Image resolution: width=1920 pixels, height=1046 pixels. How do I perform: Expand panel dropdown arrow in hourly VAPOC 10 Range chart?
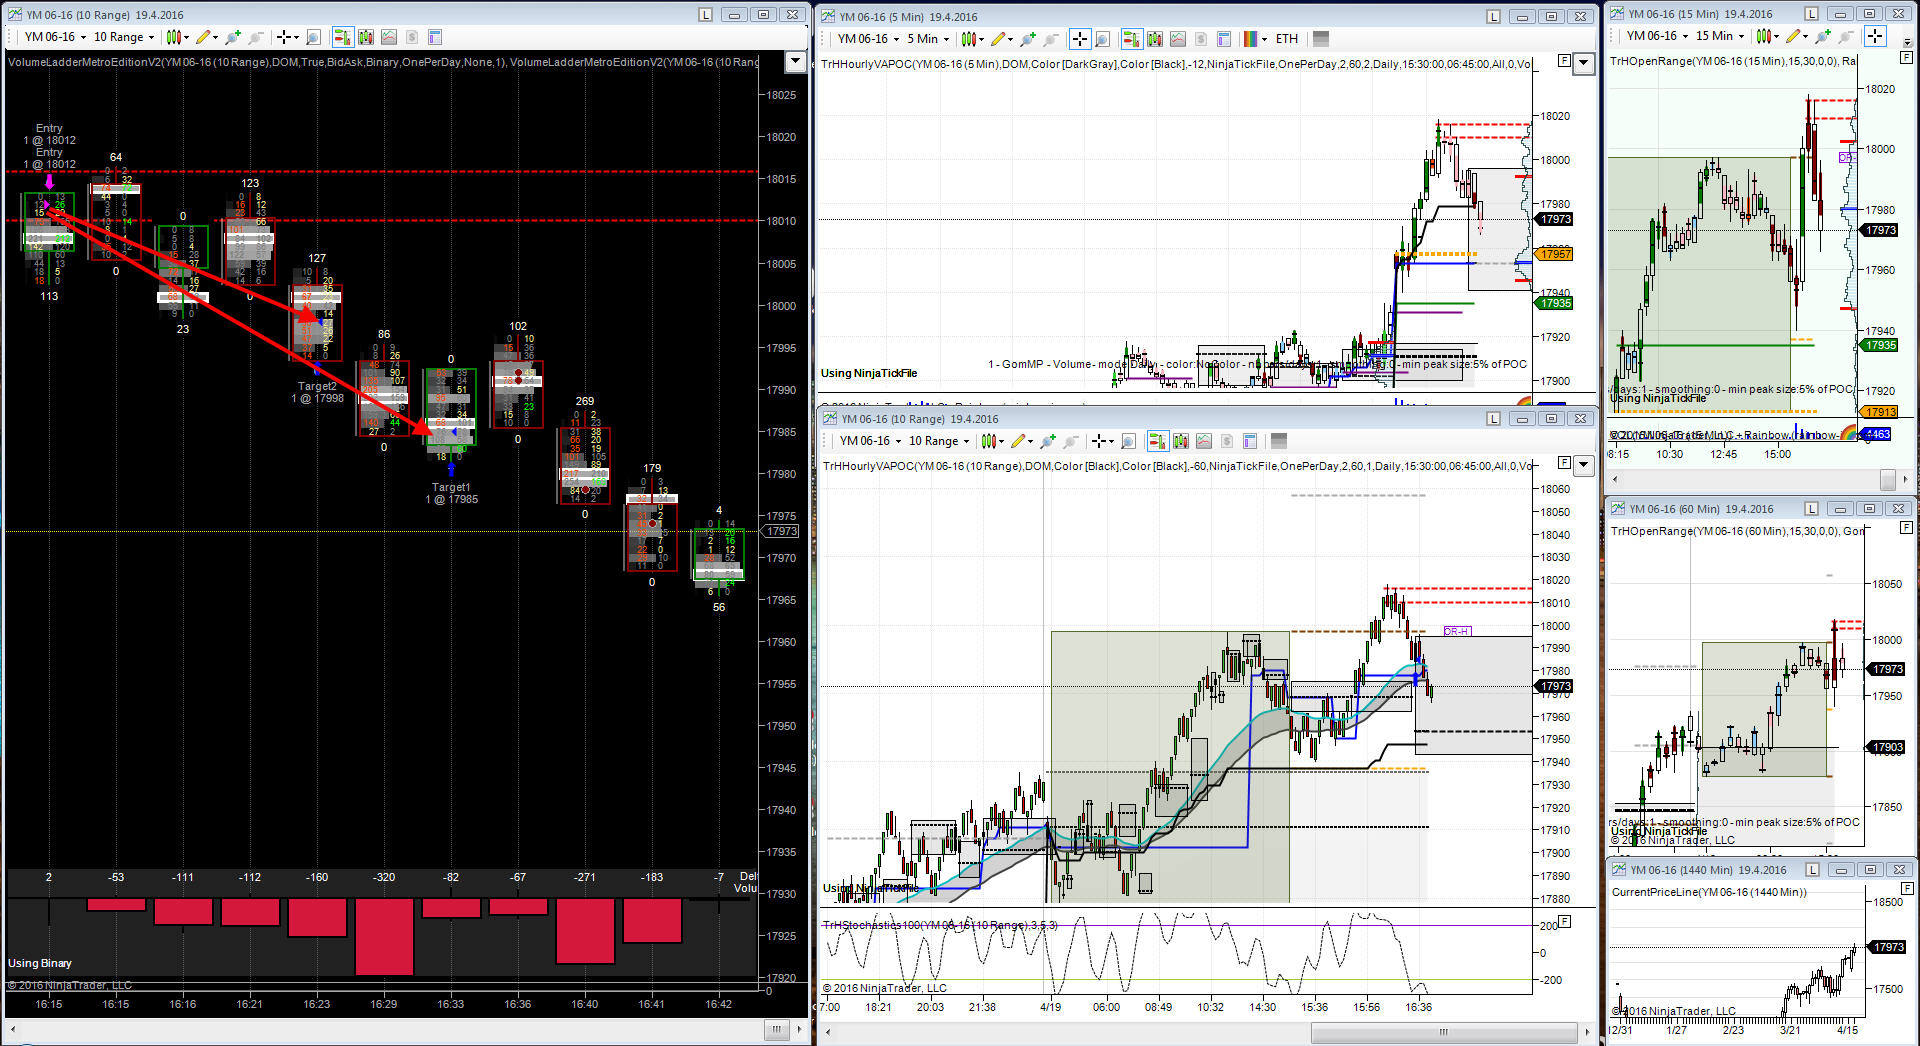coord(1583,465)
